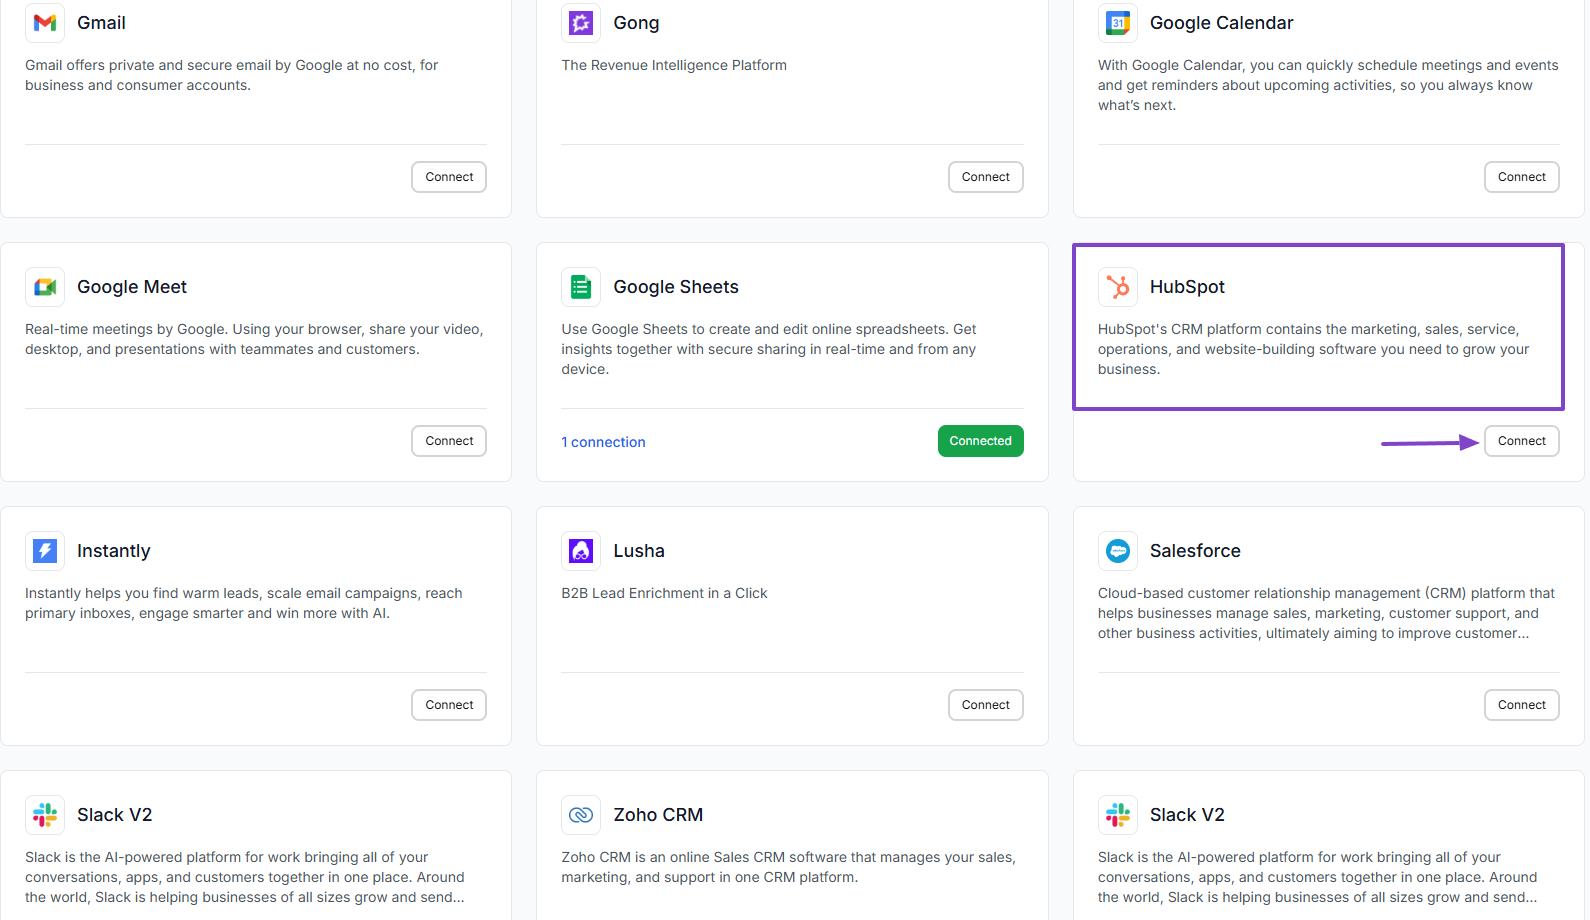This screenshot has width=1590, height=920.
Task: Open the '1 connection' link for Google Sheets
Action: click(x=603, y=442)
